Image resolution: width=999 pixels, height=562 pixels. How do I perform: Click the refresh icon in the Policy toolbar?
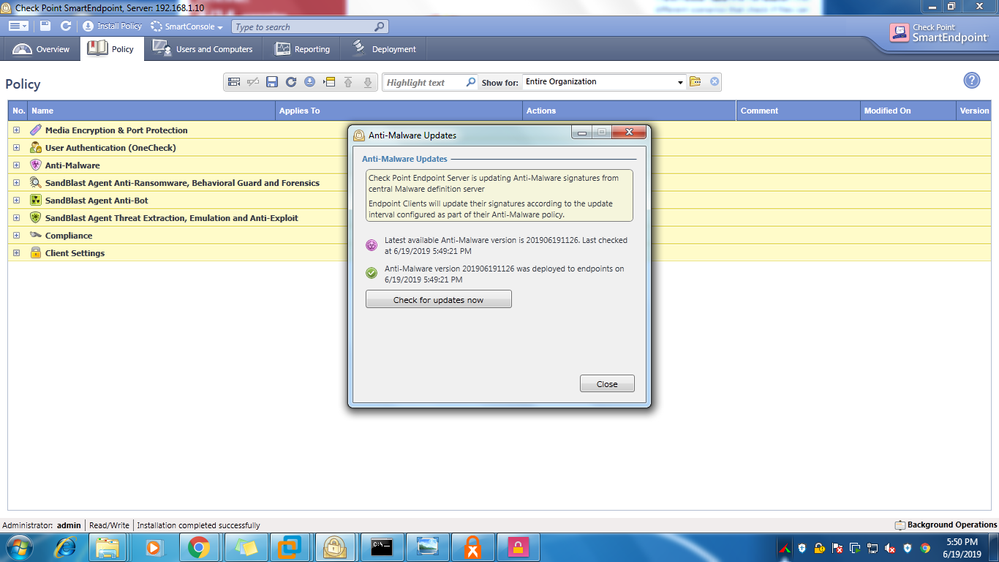tap(291, 83)
